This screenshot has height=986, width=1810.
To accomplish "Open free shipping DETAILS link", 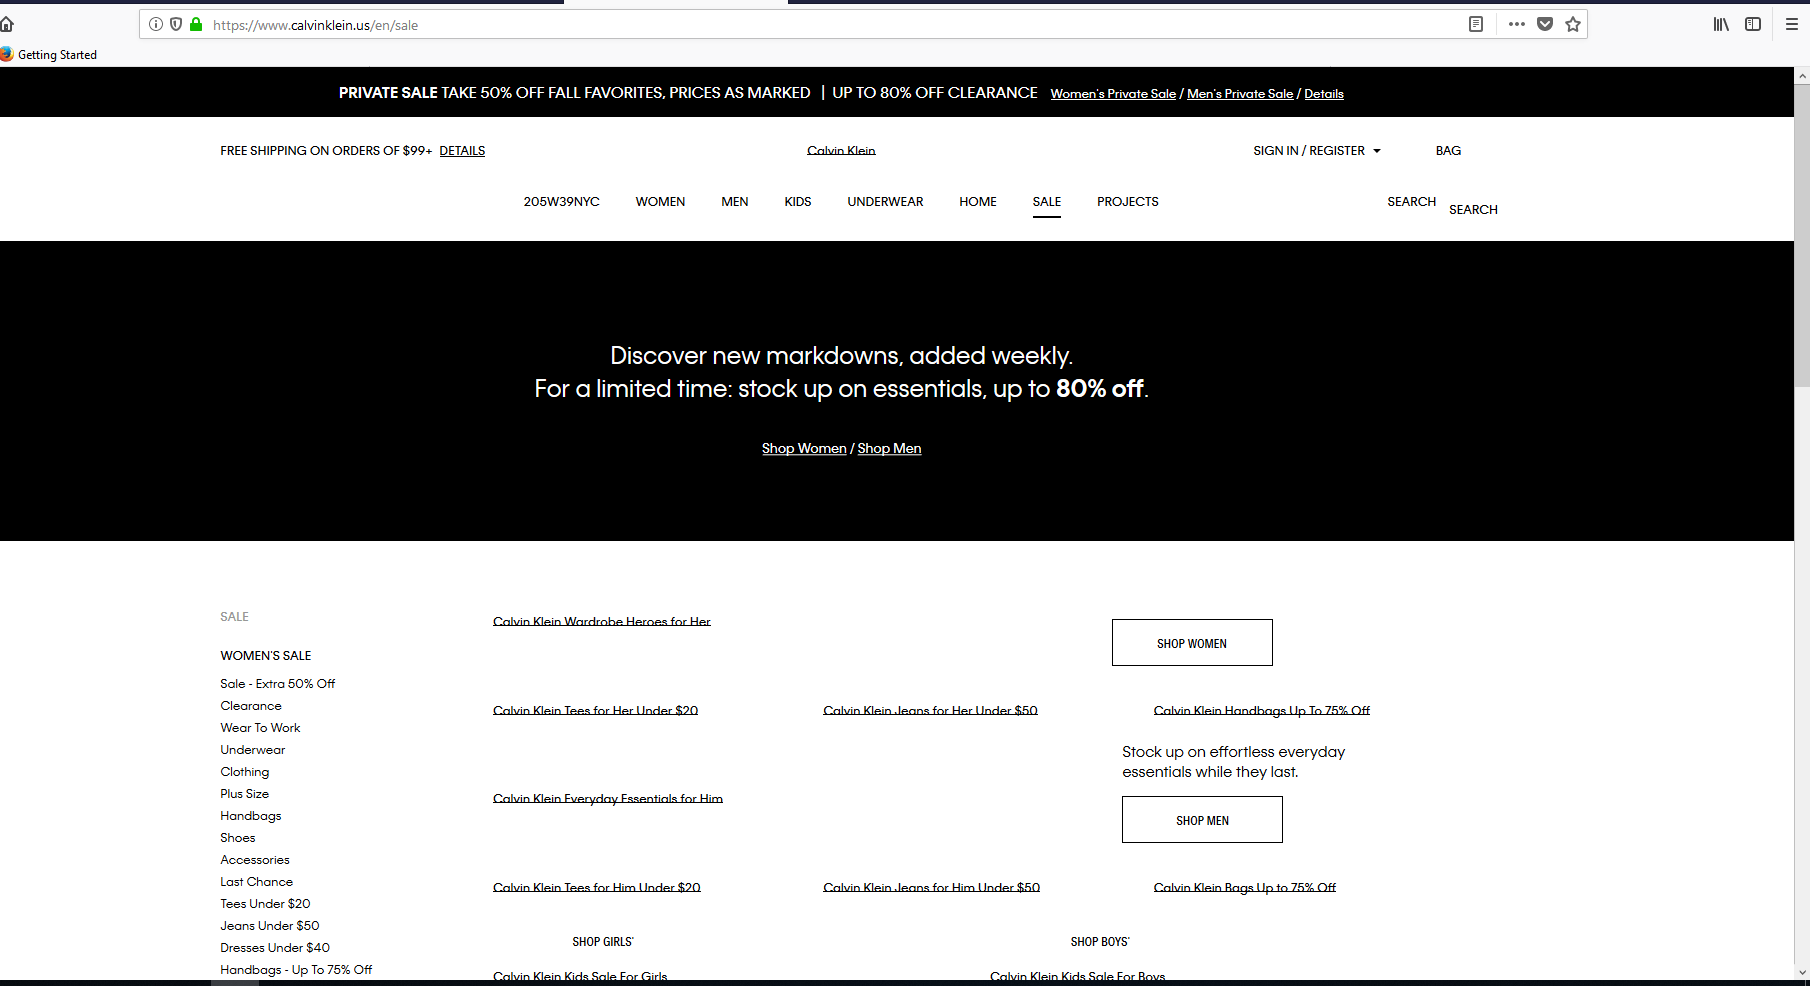I will (462, 151).
